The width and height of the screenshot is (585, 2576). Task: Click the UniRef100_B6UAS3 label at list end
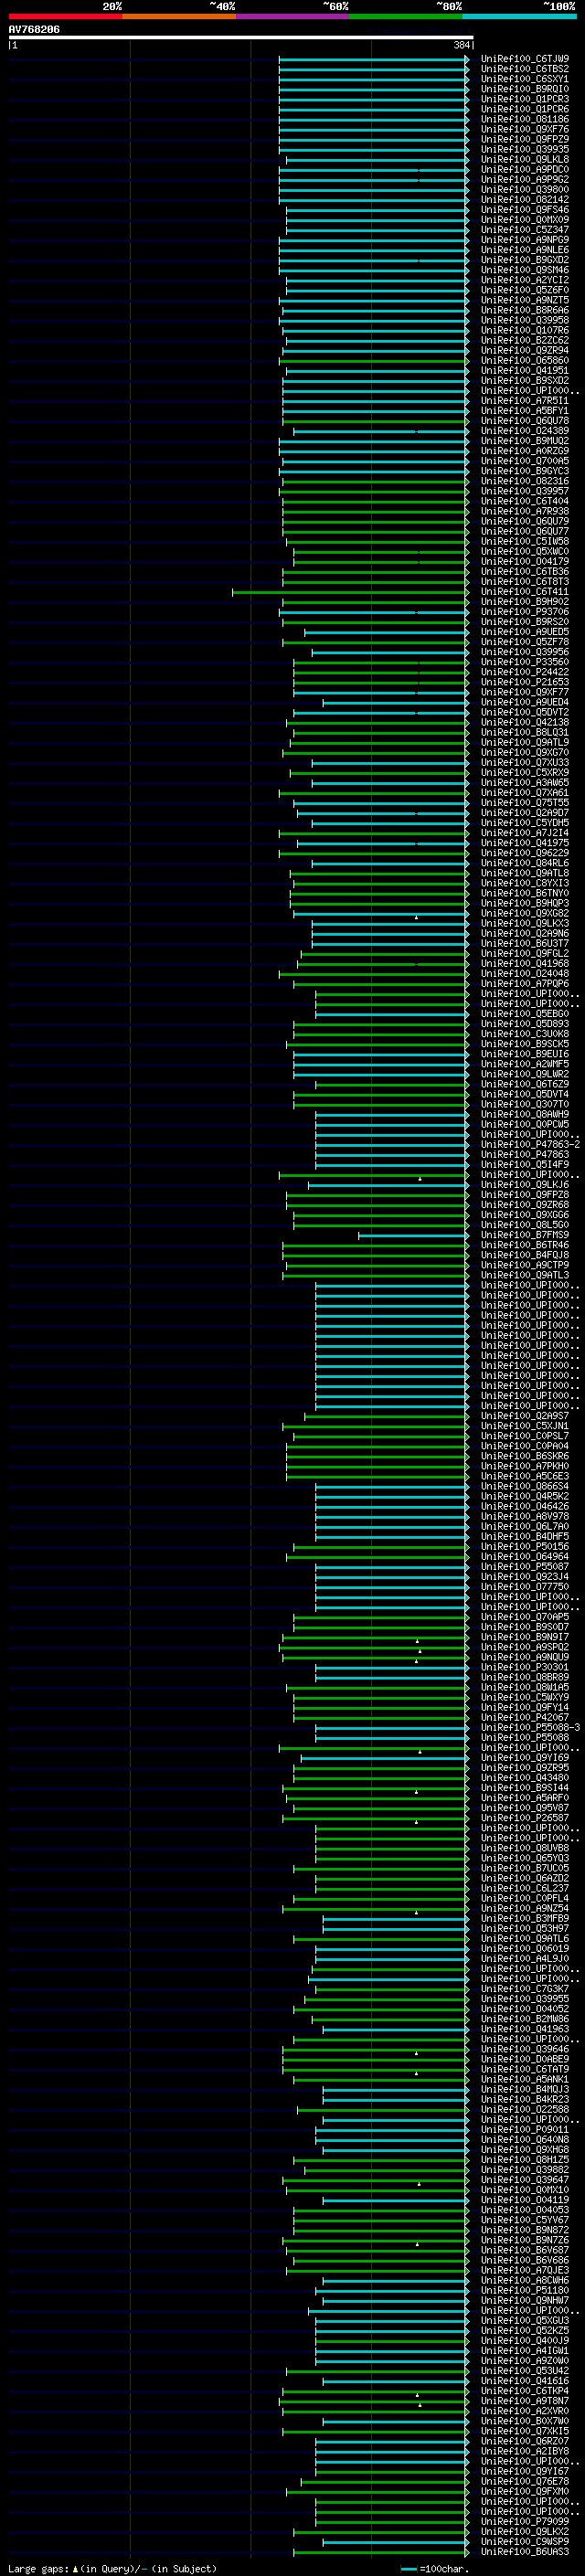525,2552
